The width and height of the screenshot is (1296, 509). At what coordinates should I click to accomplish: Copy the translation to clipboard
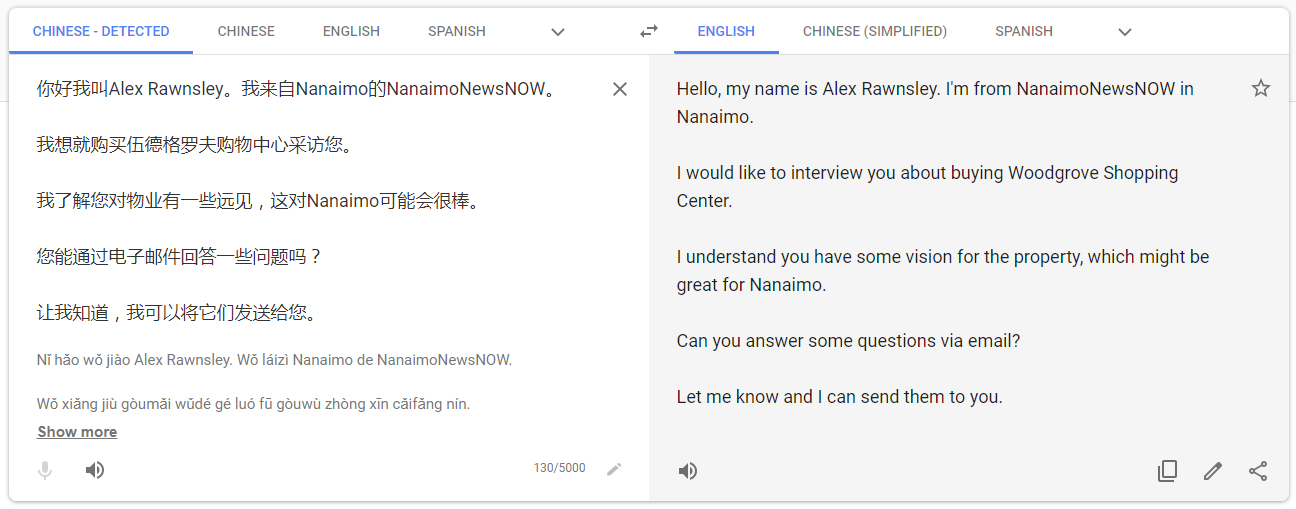(1167, 471)
